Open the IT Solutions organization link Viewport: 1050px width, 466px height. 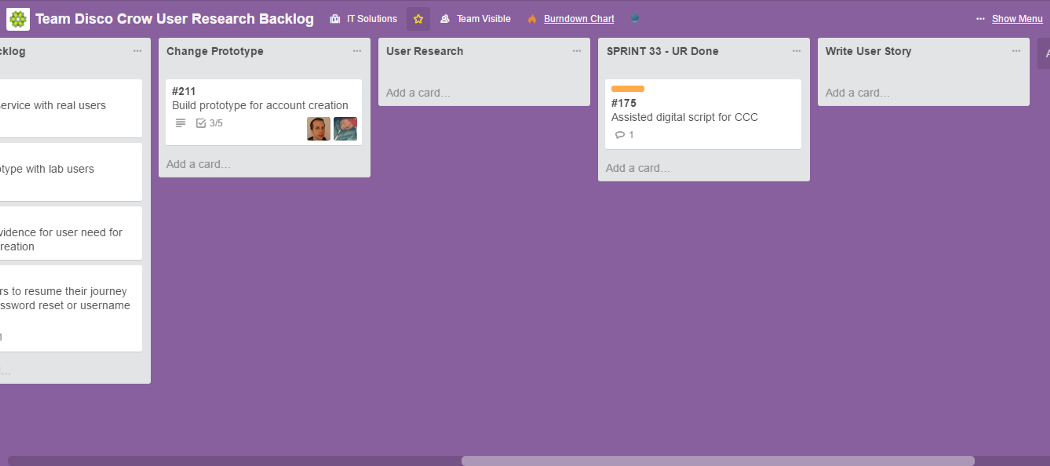[x=372, y=19]
